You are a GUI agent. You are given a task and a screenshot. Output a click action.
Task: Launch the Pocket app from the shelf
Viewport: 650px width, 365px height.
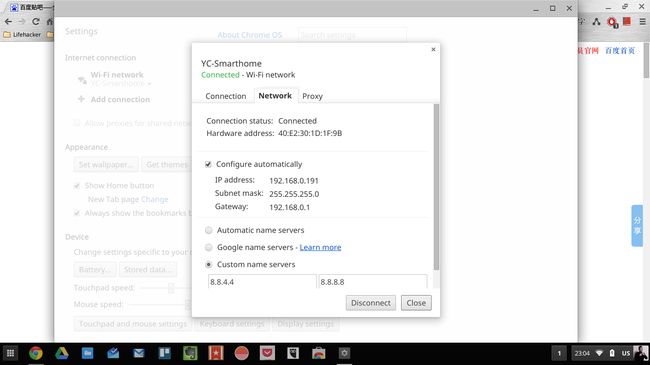click(x=267, y=353)
